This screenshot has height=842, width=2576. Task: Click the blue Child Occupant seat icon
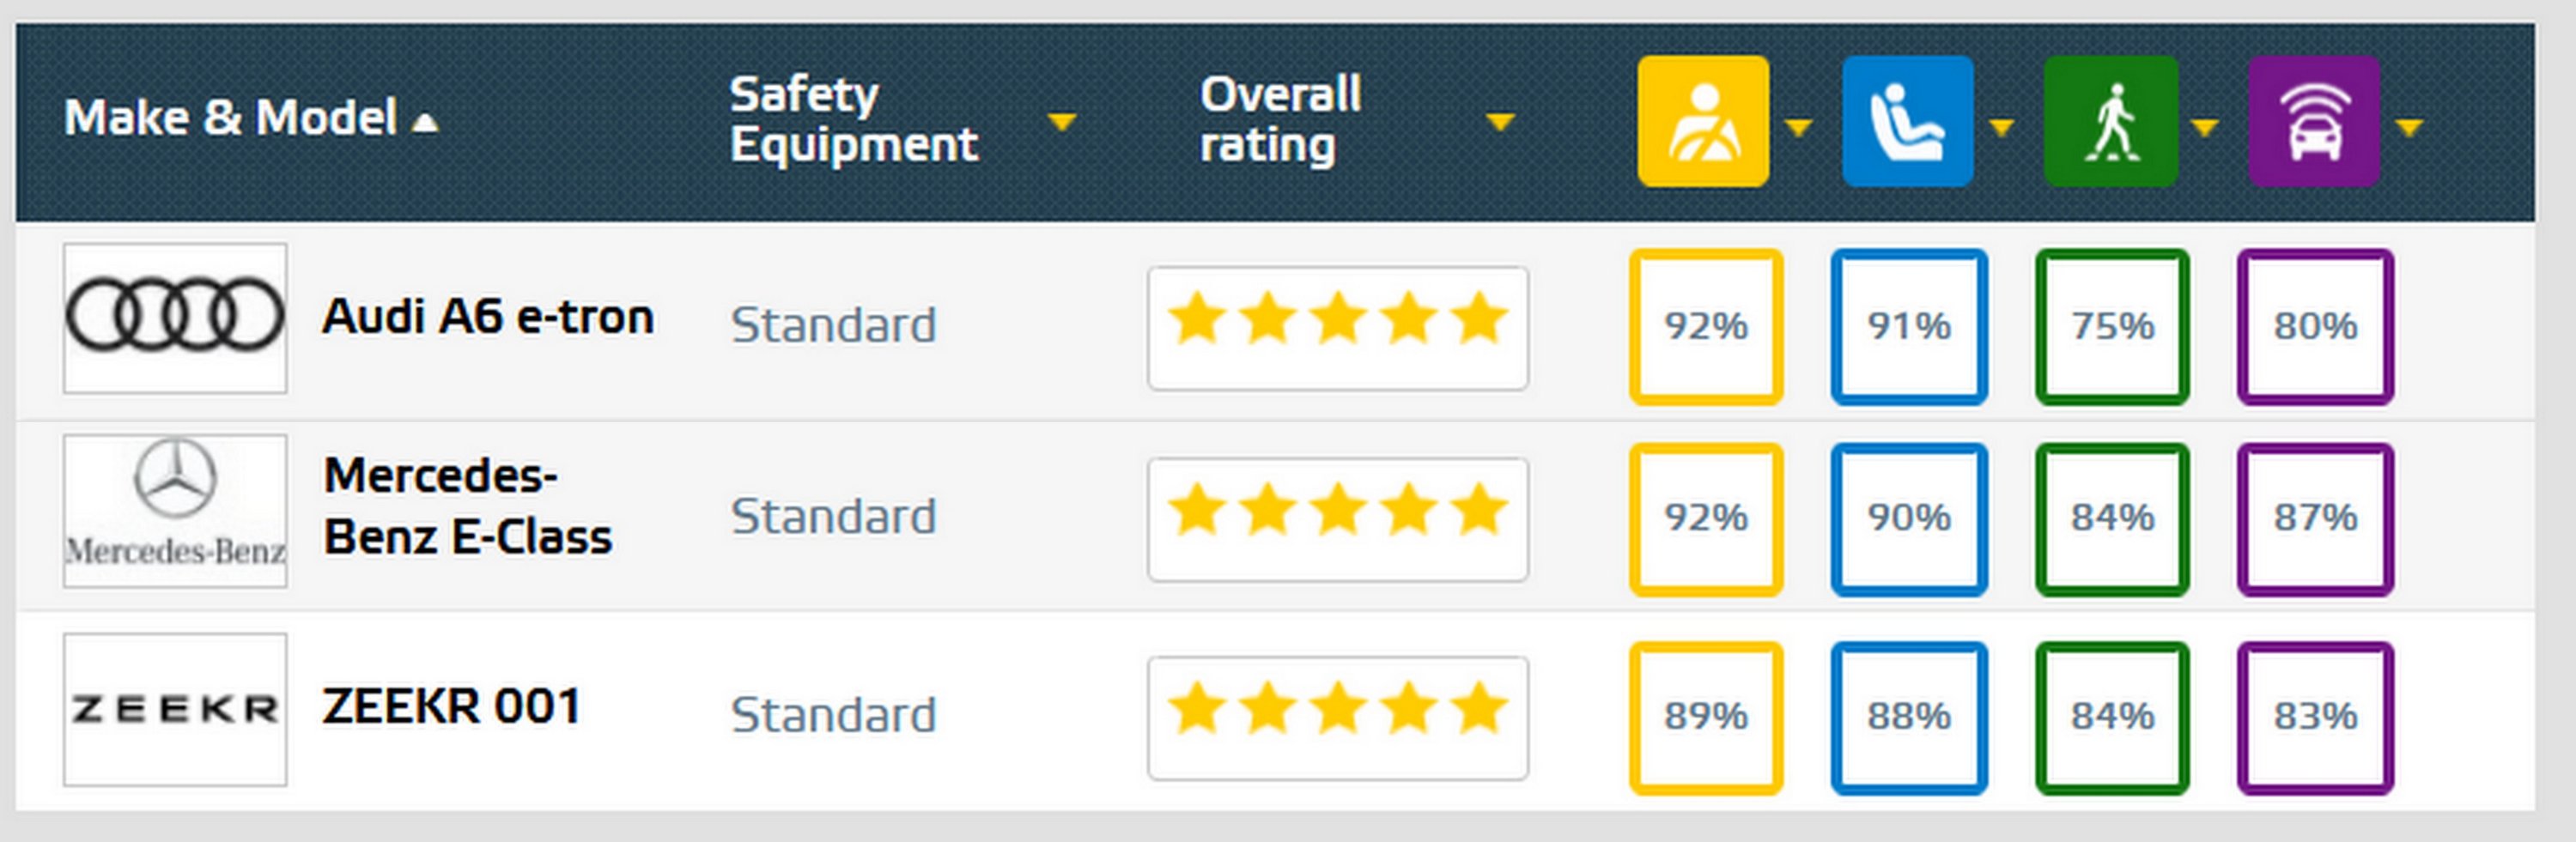point(1907,121)
